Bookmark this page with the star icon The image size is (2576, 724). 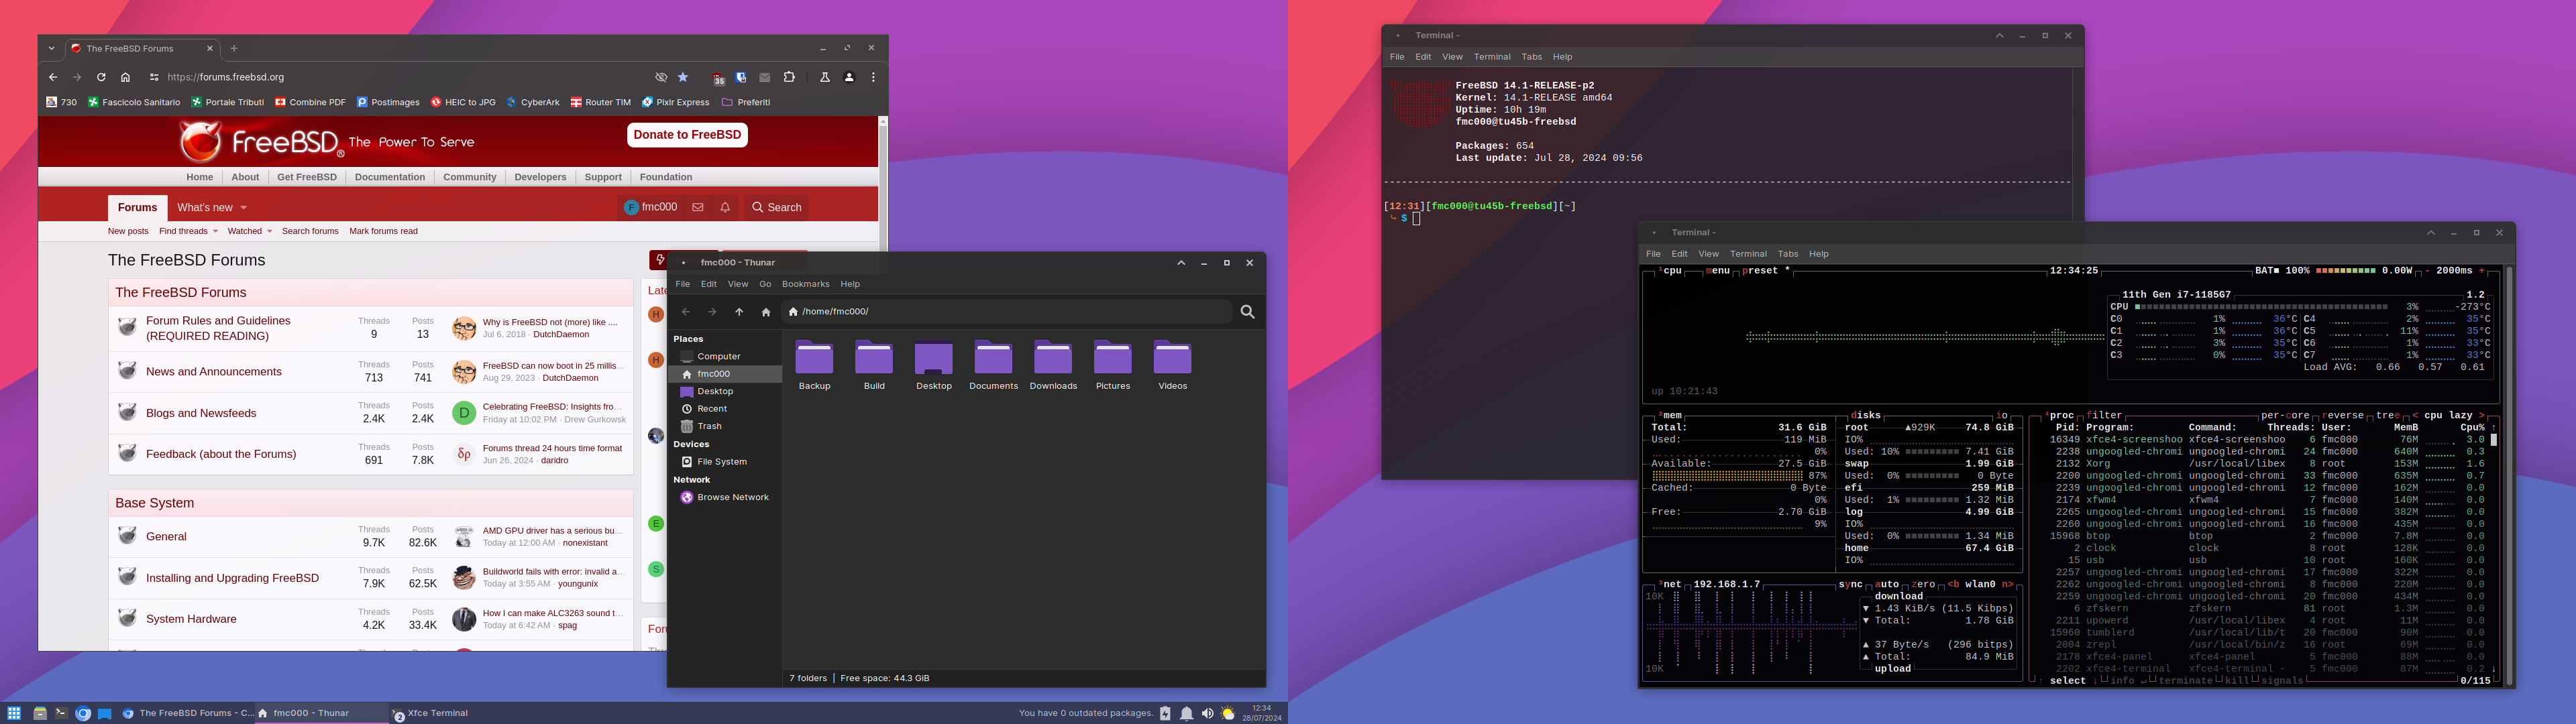click(x=683, y=77)
